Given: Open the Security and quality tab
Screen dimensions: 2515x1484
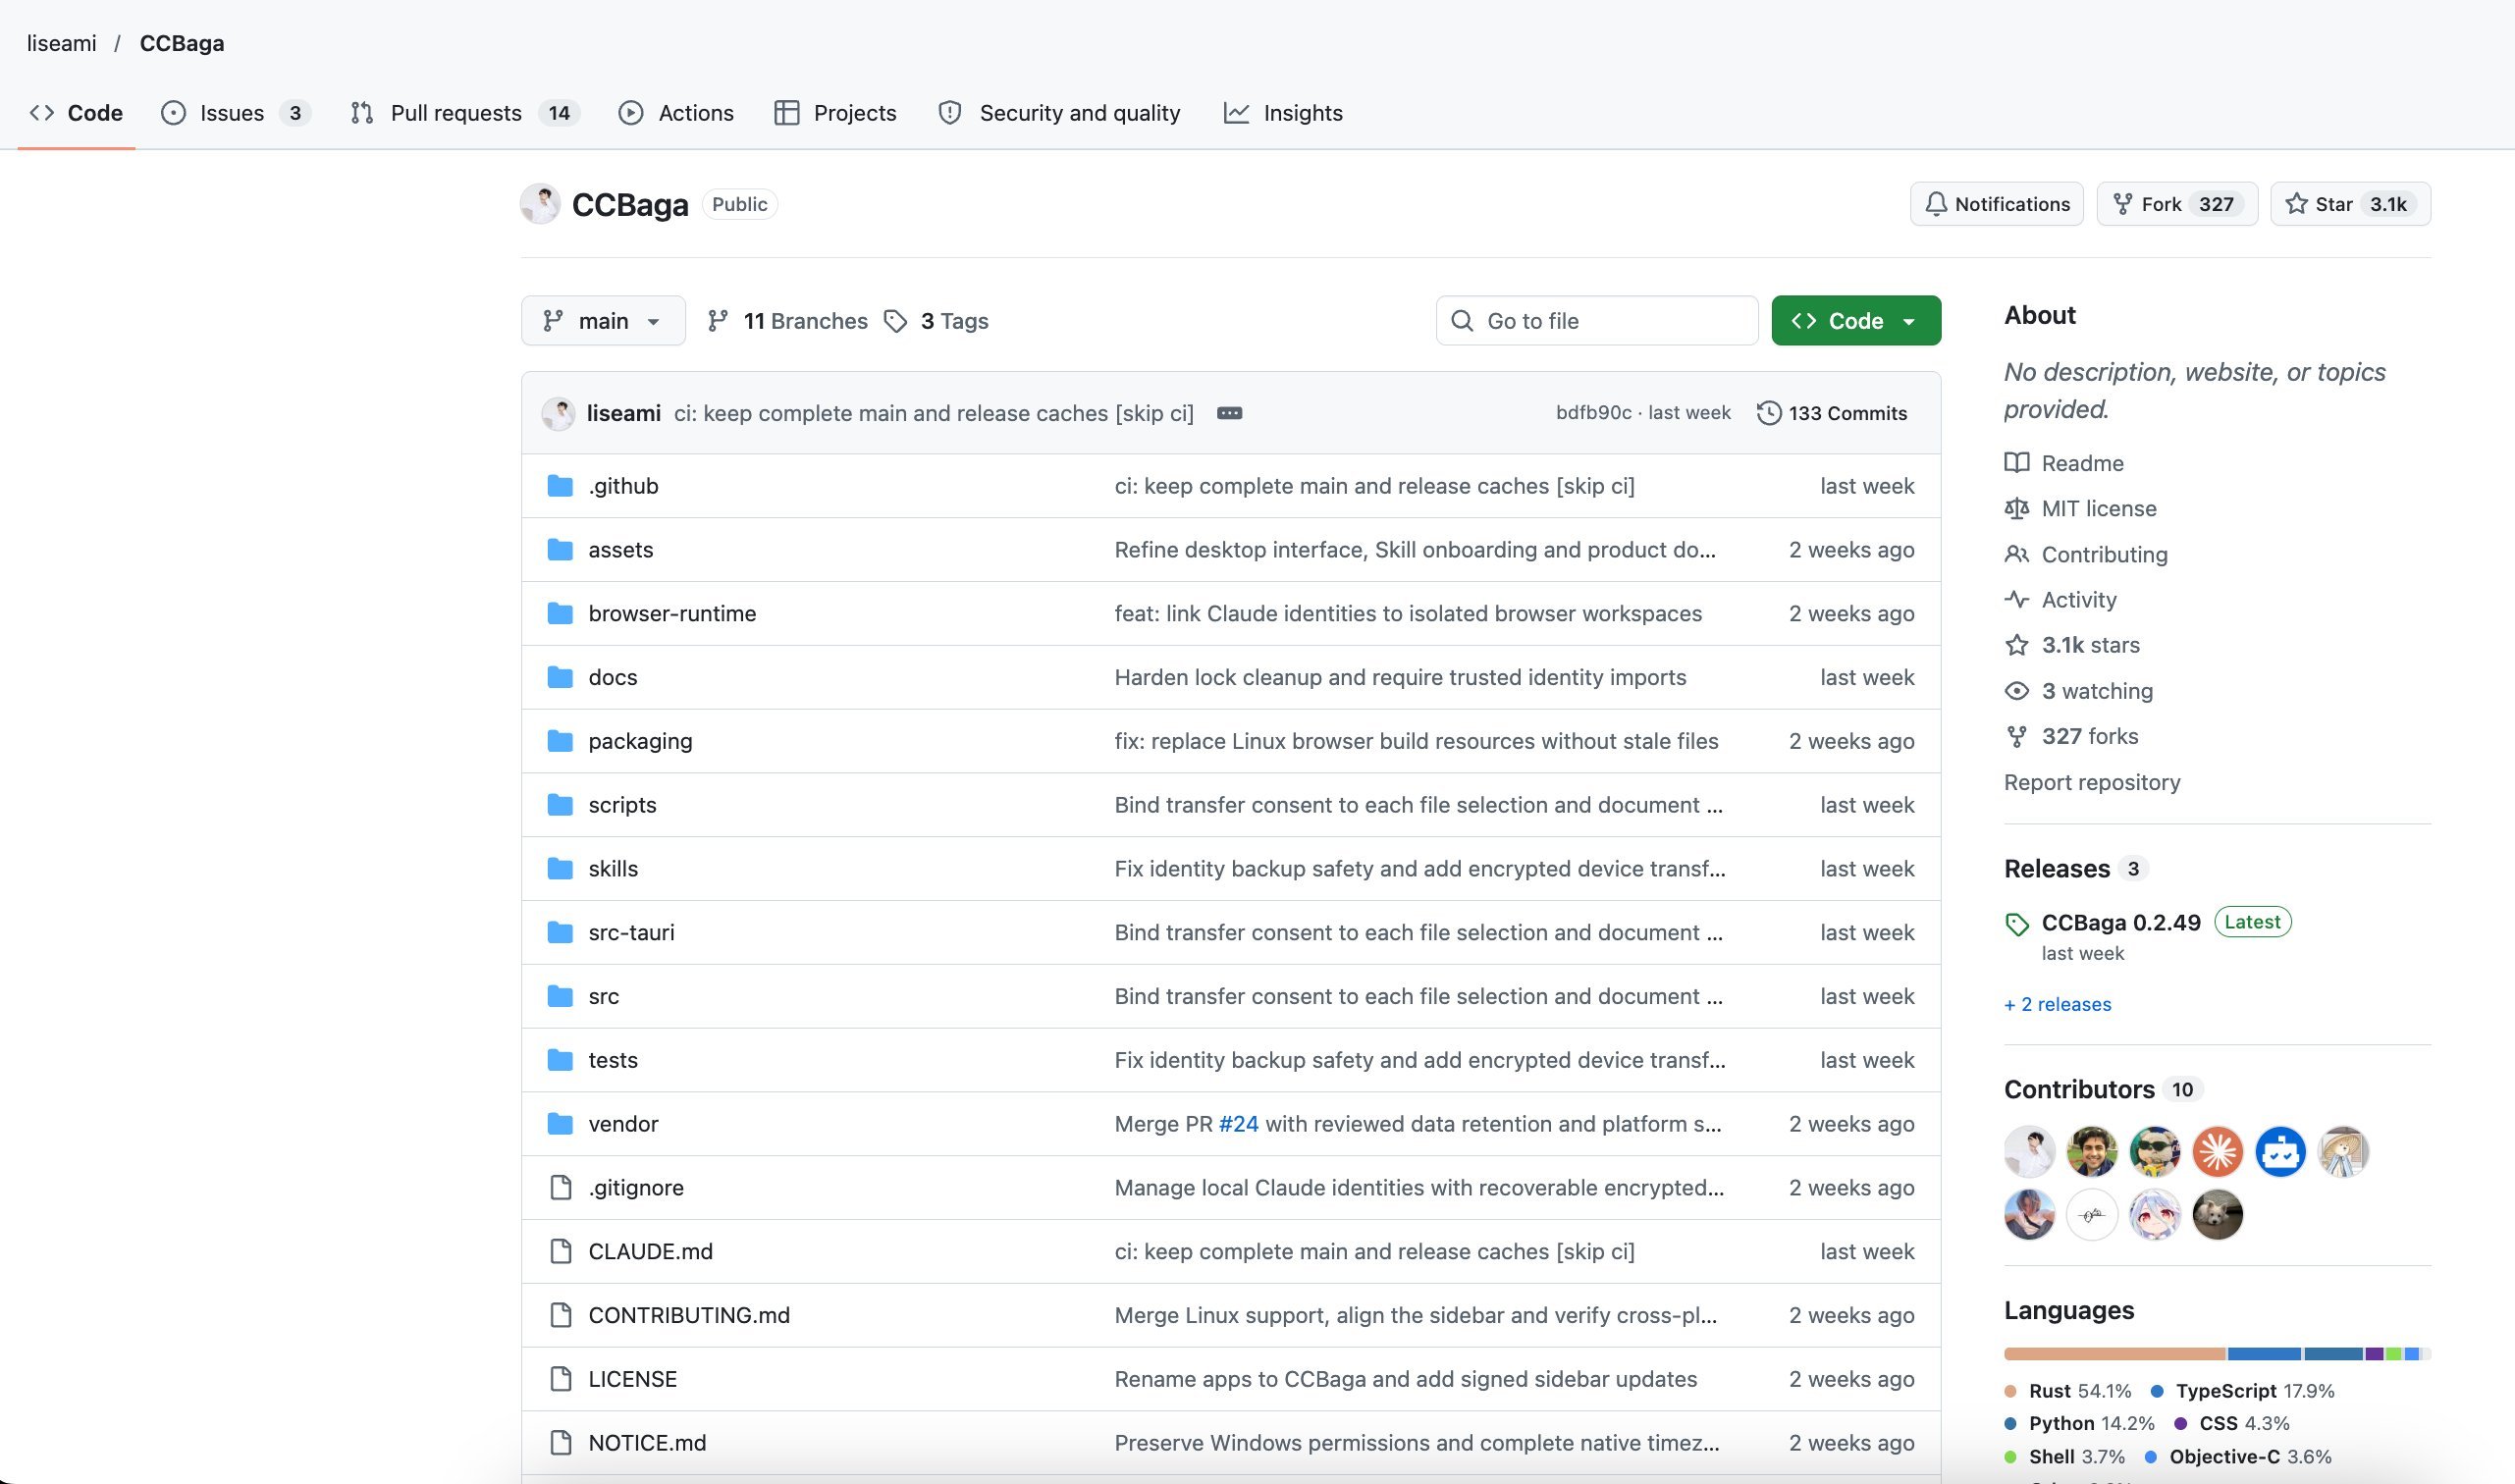Looking at the screenshot, I should 1060,113.
